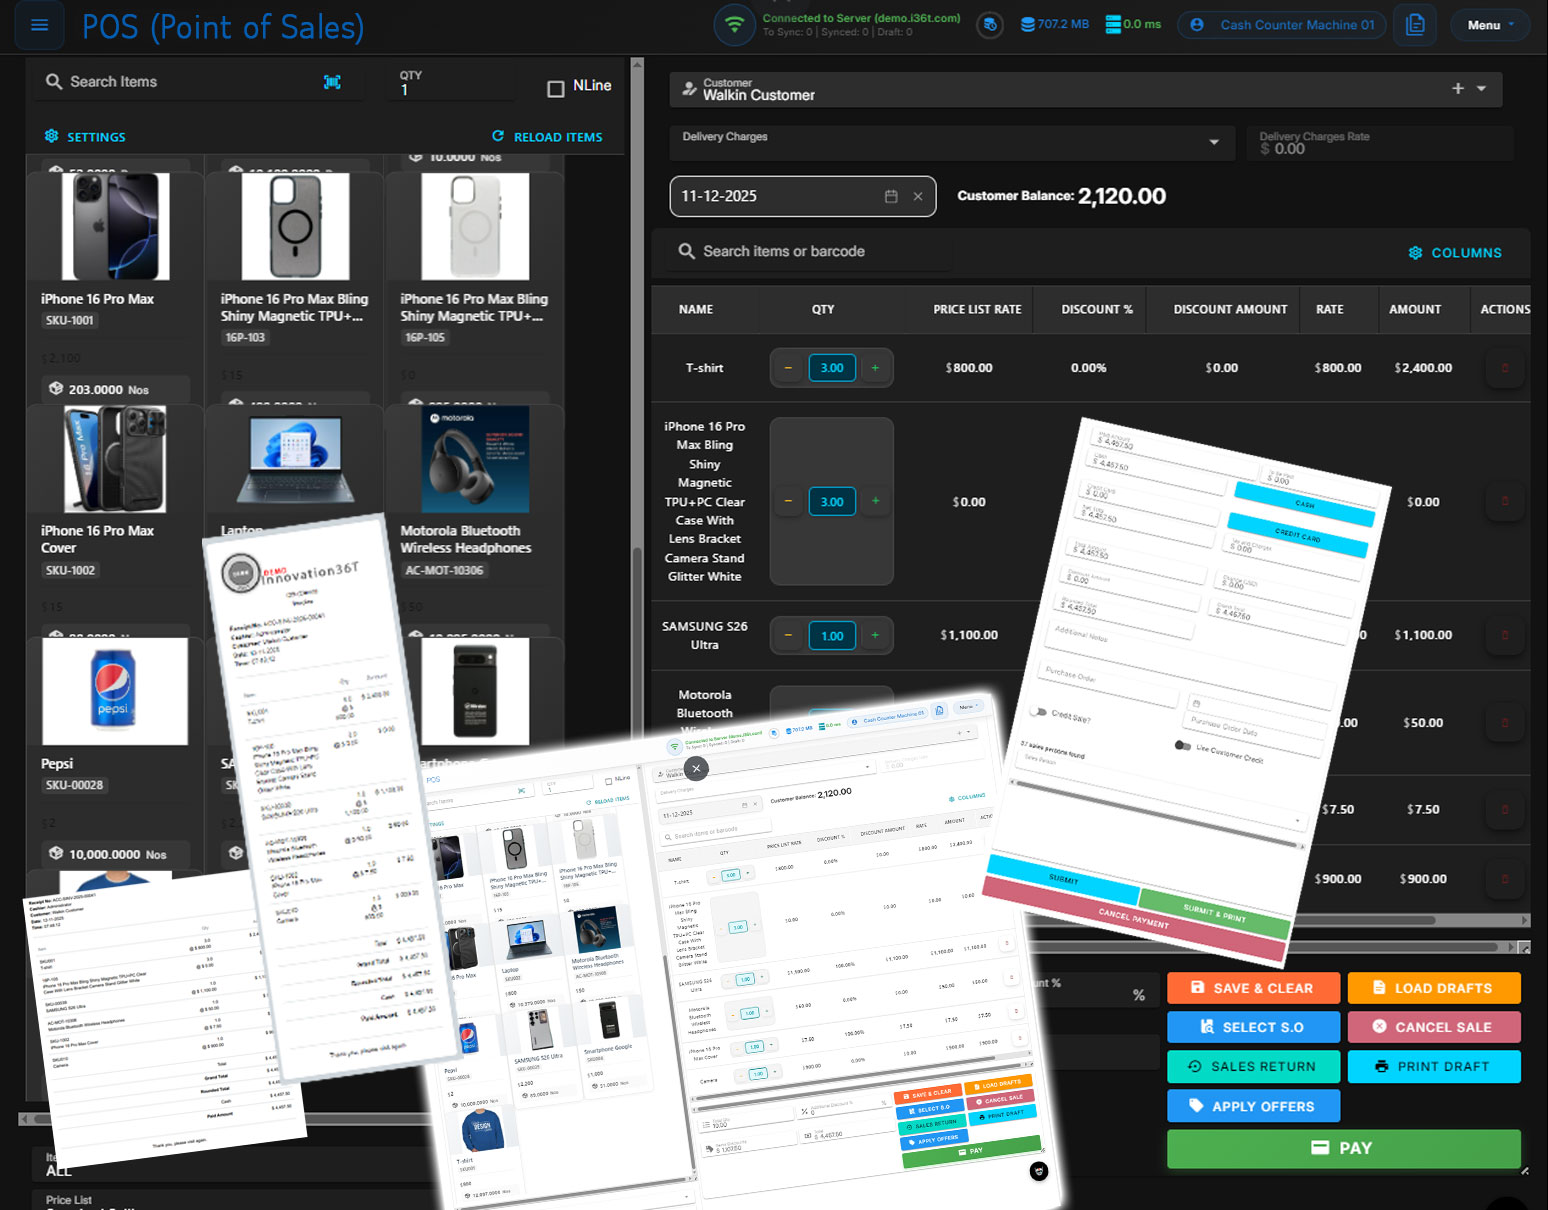Click the green PAY button

1343,1148
